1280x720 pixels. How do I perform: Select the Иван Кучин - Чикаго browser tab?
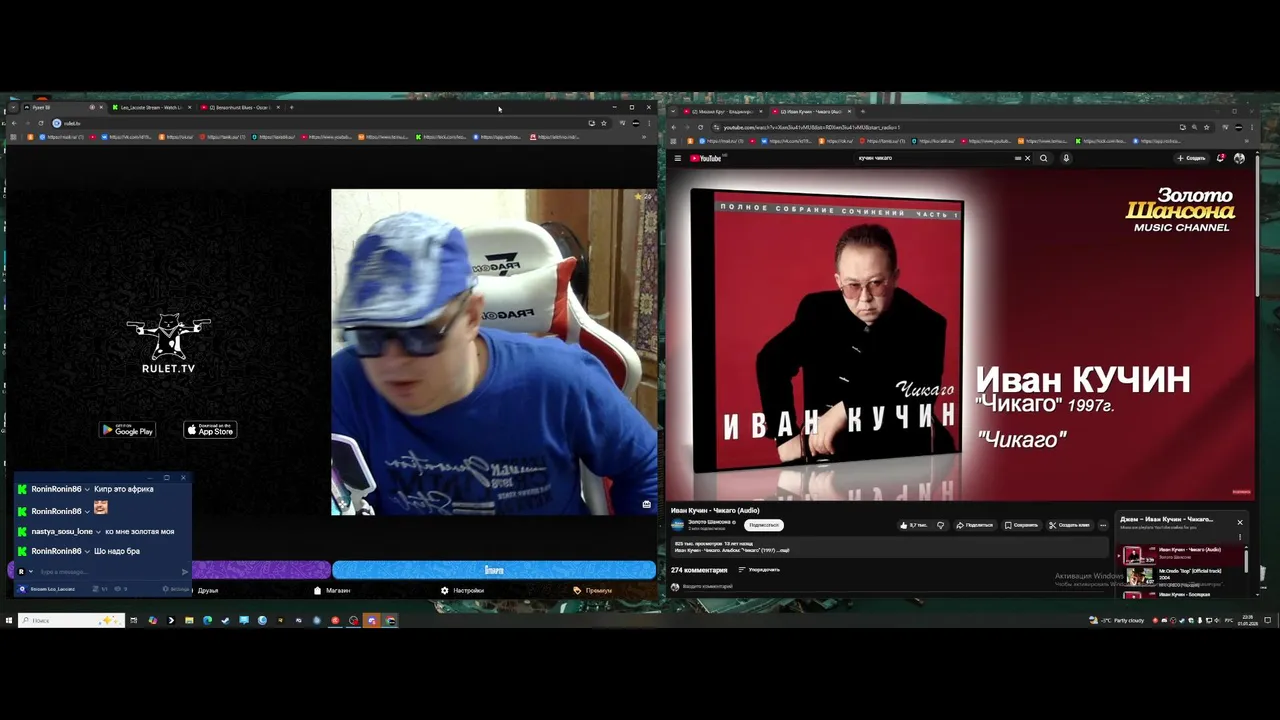(x=810, y=111)
